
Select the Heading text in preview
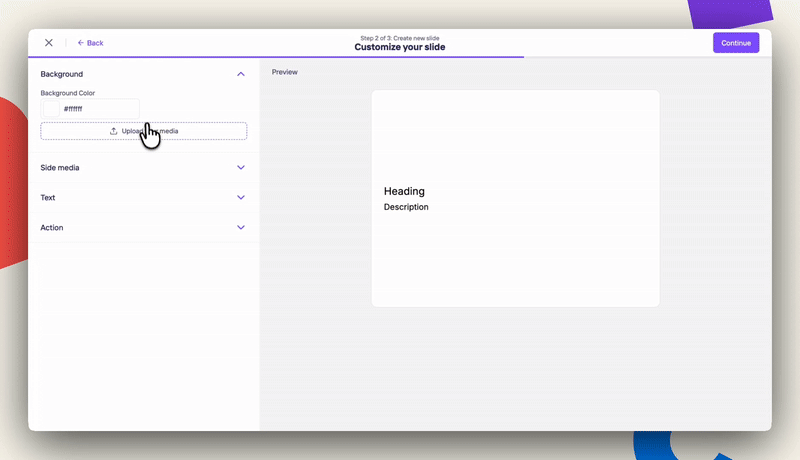click(x=404, y=191)
